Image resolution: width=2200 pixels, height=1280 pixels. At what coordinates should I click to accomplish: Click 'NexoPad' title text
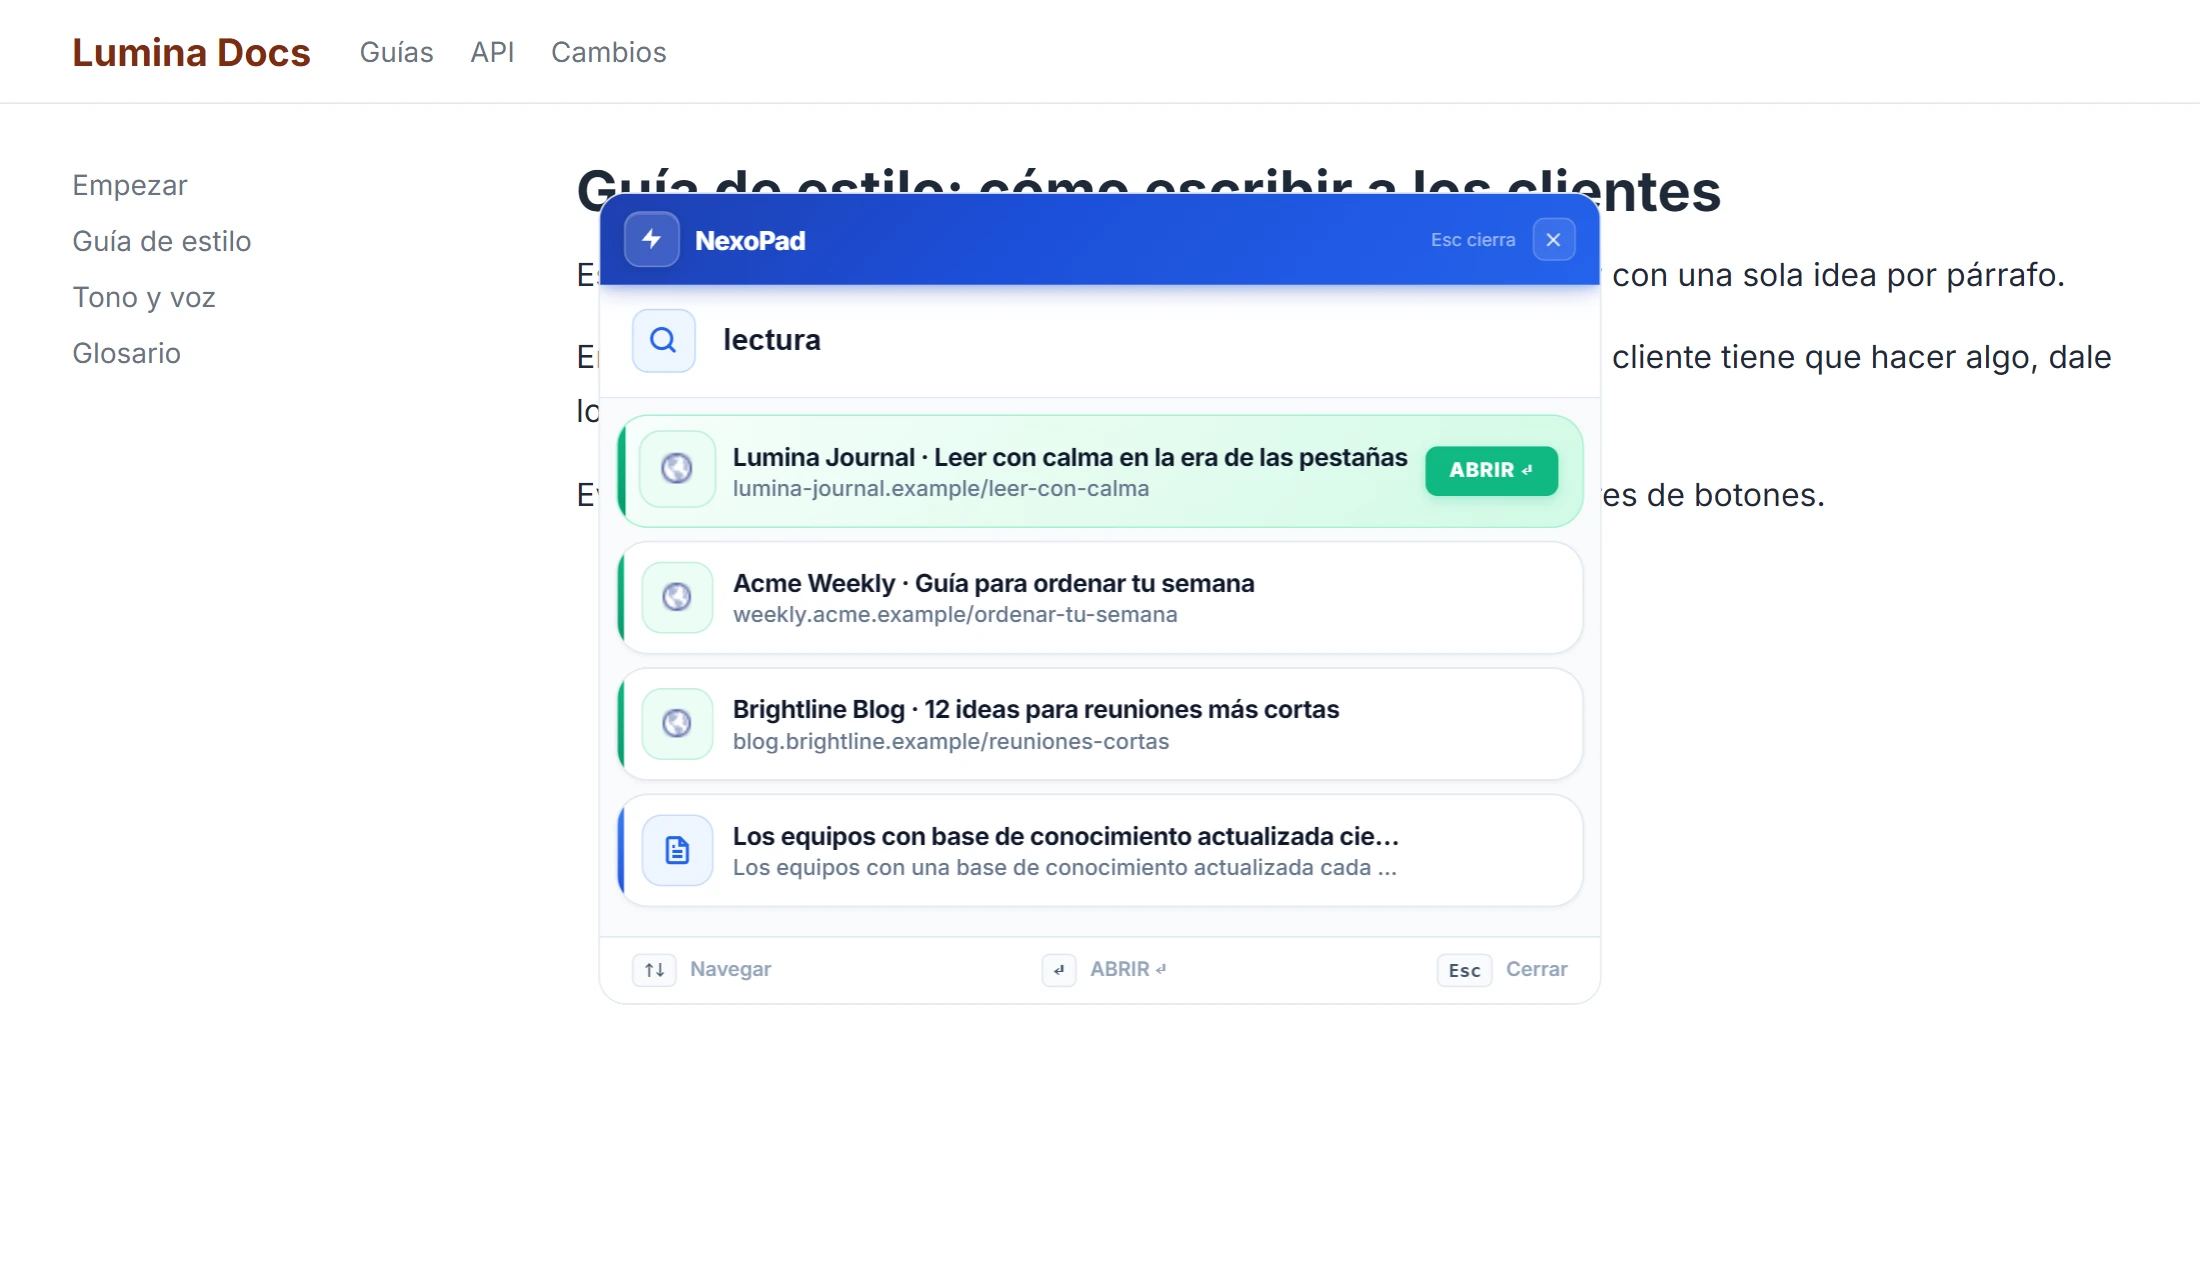click(x=750, y=241)
